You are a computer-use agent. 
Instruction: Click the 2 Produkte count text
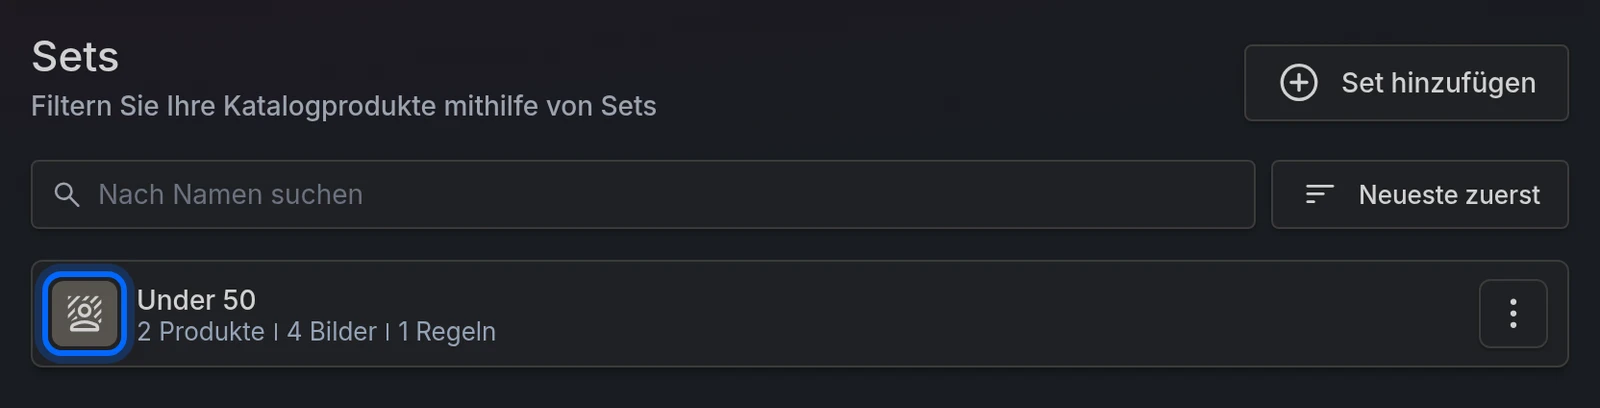click(201, 332)
